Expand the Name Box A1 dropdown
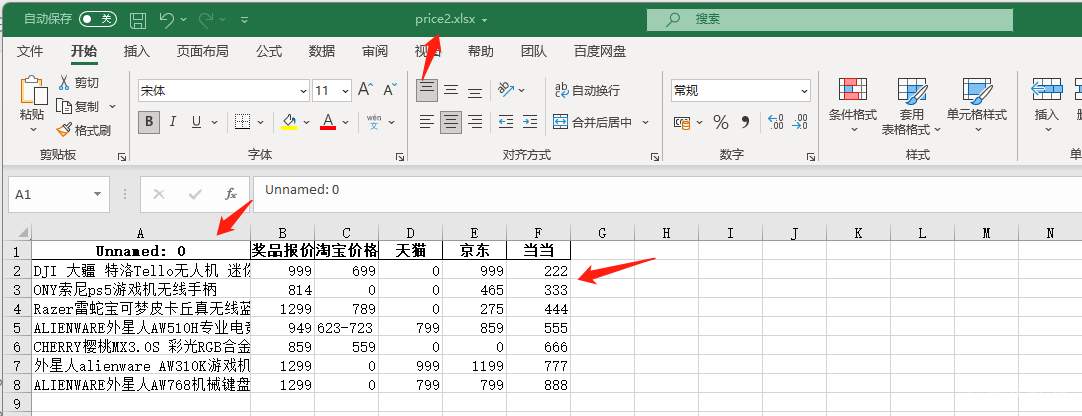Viewport: 1082px width, 416px height. coord(97,195)
